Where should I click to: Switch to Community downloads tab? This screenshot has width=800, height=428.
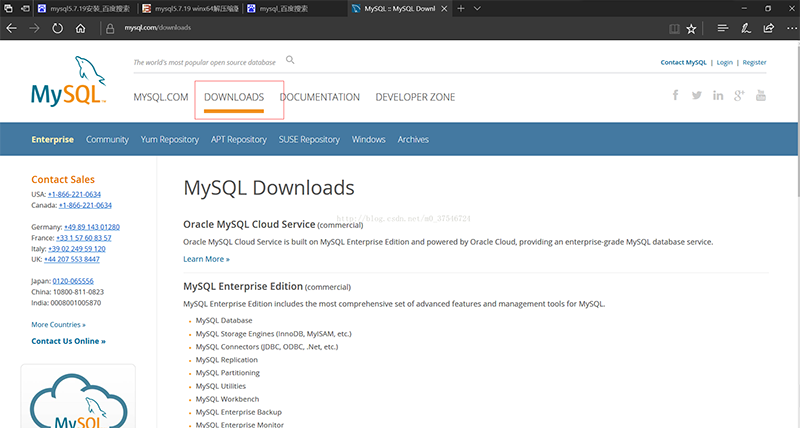coord(107,140)
